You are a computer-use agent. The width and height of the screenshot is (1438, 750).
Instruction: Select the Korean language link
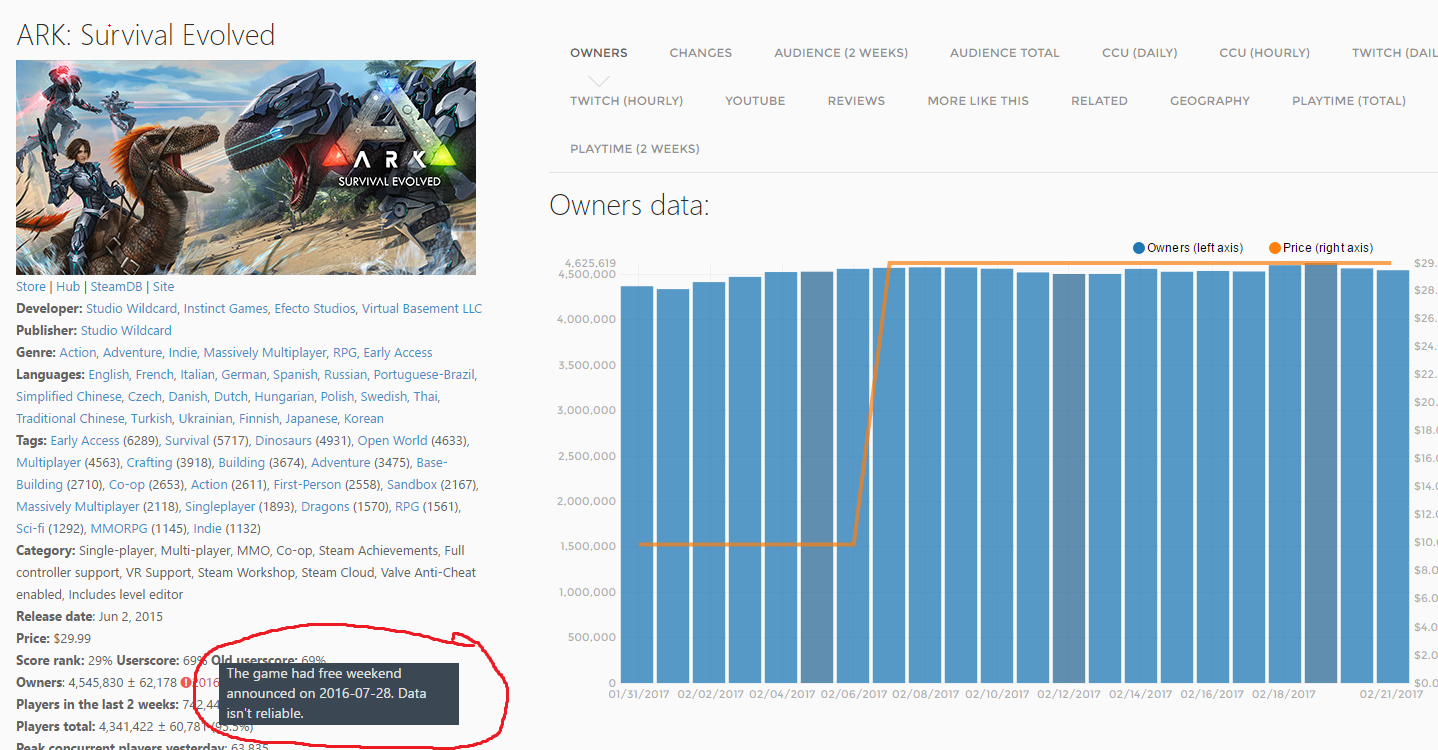pos(364,419)
